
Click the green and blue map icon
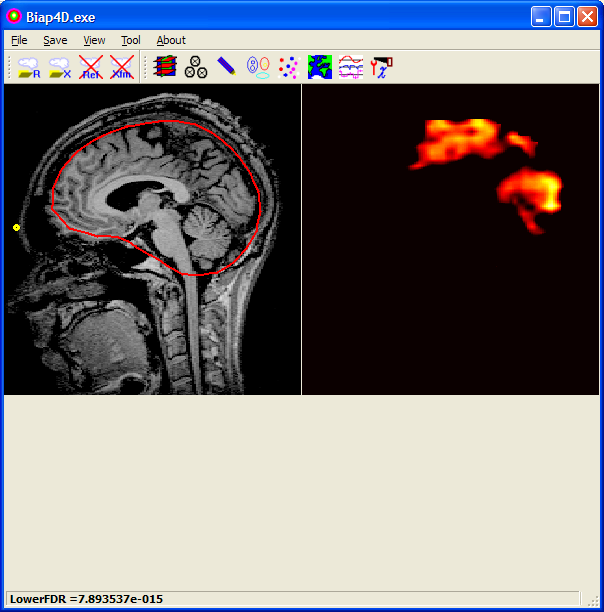coord(320,67)
